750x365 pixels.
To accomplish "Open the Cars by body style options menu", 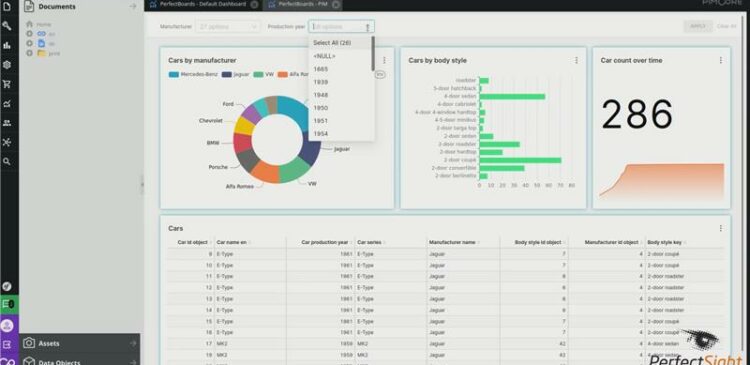I will [576, 60].
